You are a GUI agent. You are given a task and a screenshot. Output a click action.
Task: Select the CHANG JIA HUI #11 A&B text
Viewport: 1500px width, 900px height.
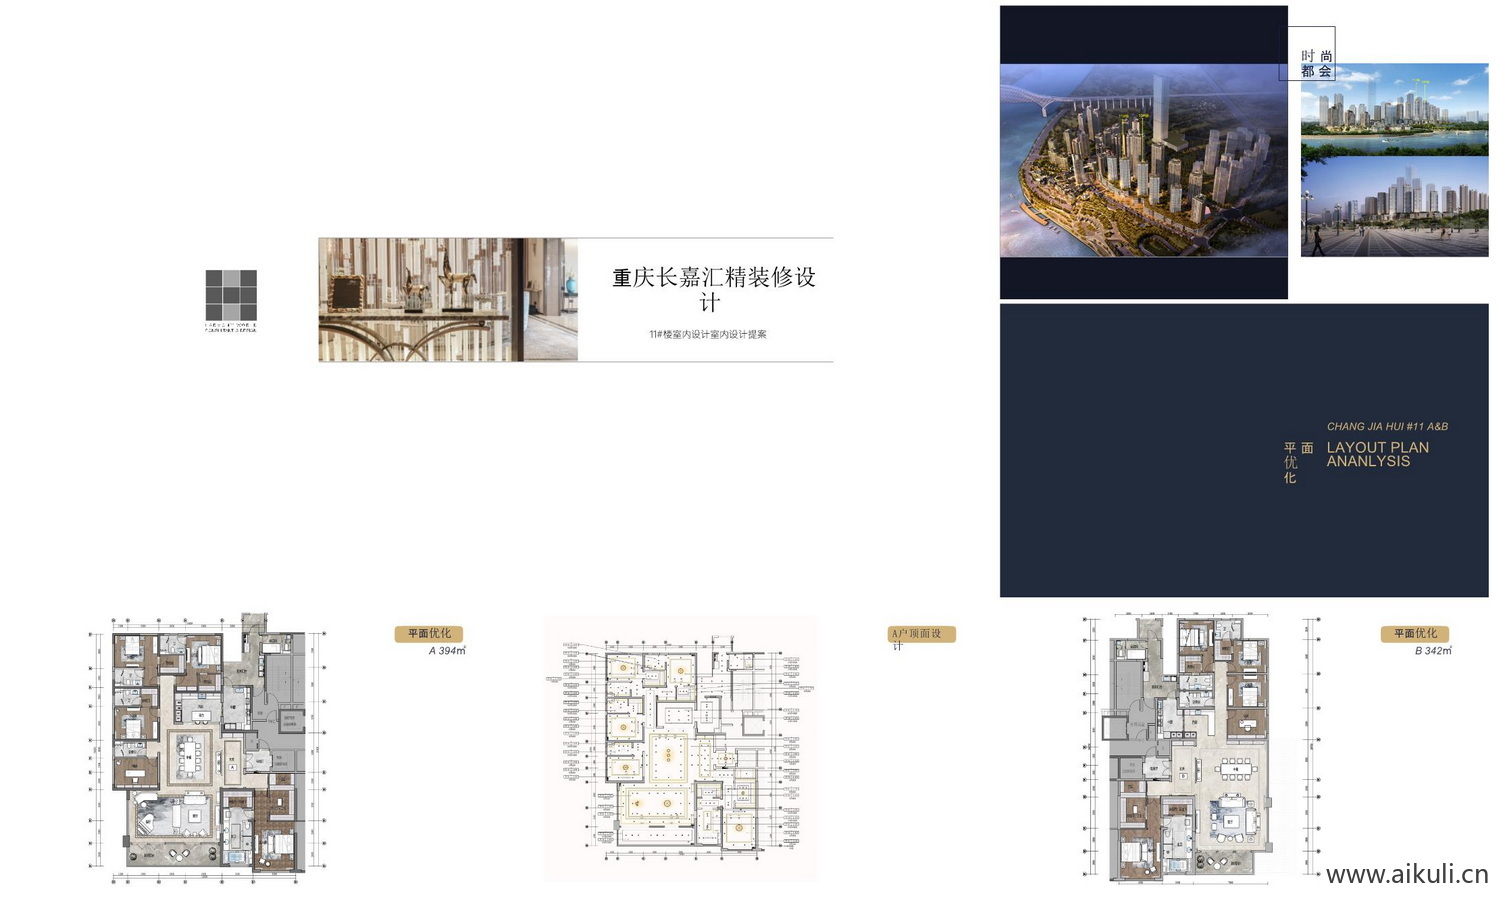click(x=1386, y=426)
